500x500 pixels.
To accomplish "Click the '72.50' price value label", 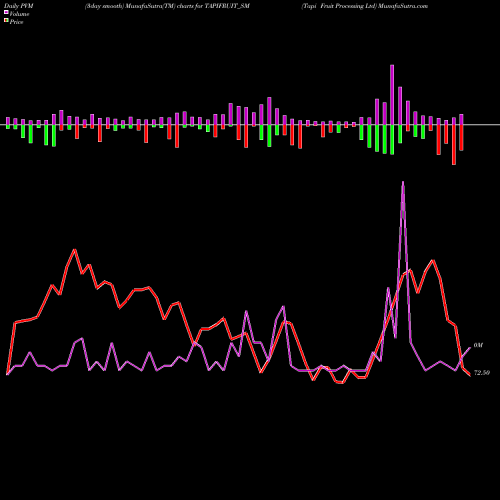I will (482, 373).
